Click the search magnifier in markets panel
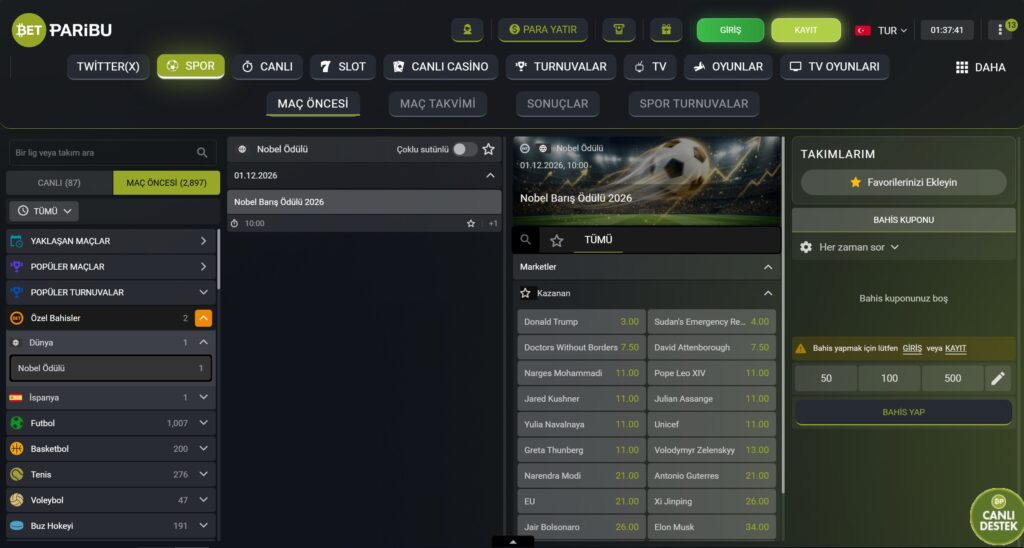The width and height of the screenshot is (1024, 548). (526, 240)
